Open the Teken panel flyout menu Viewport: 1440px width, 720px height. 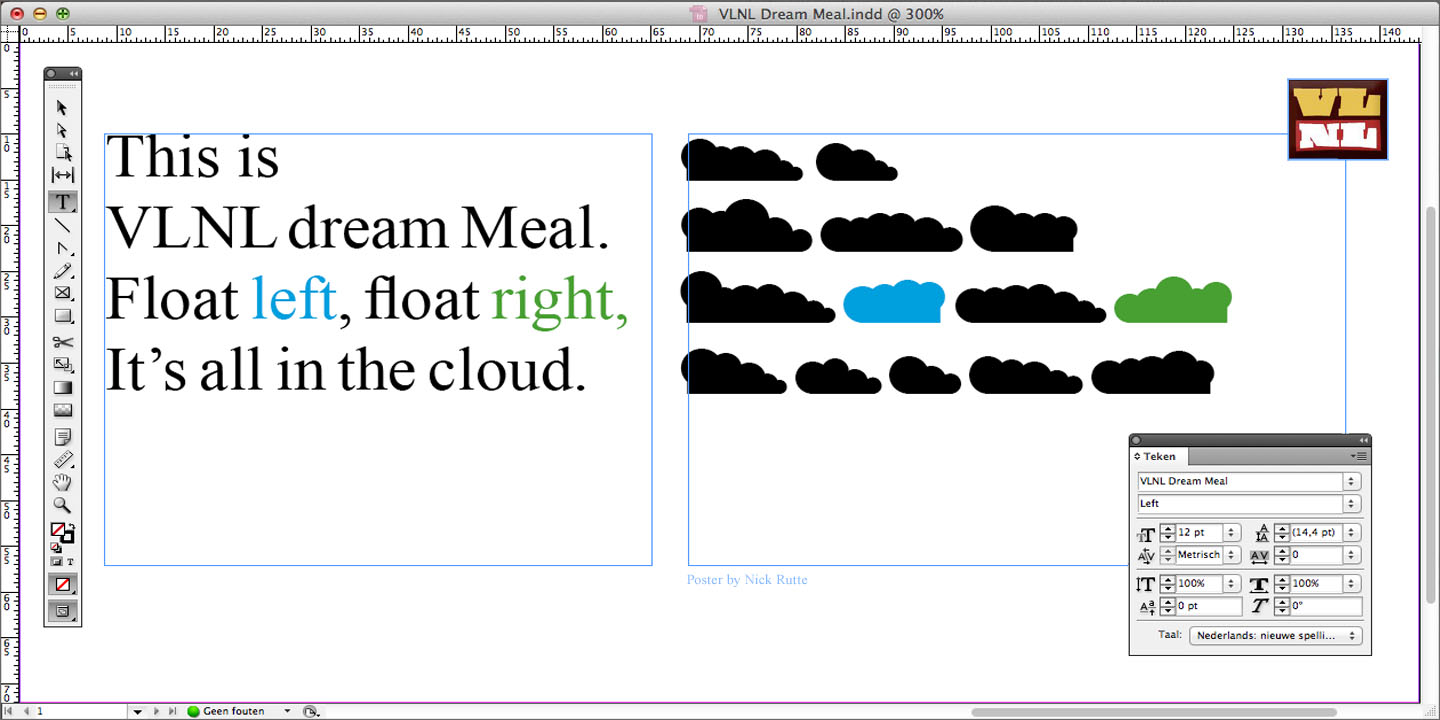1358,456
